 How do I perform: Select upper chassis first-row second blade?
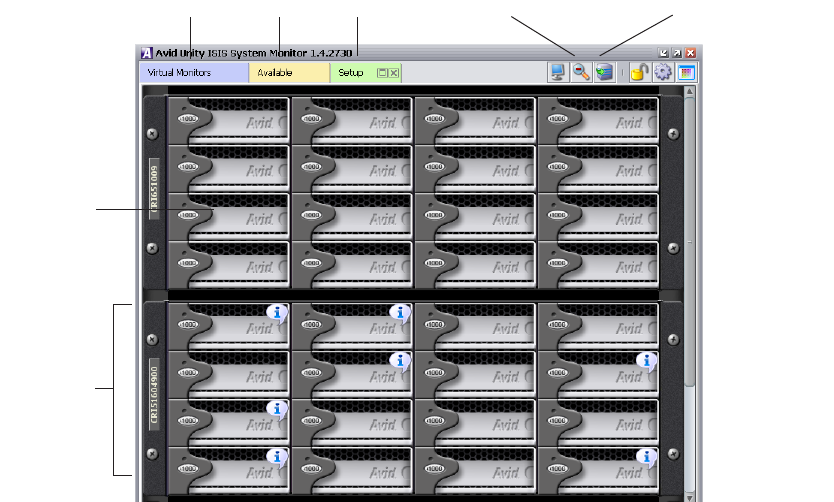[352, 120]
